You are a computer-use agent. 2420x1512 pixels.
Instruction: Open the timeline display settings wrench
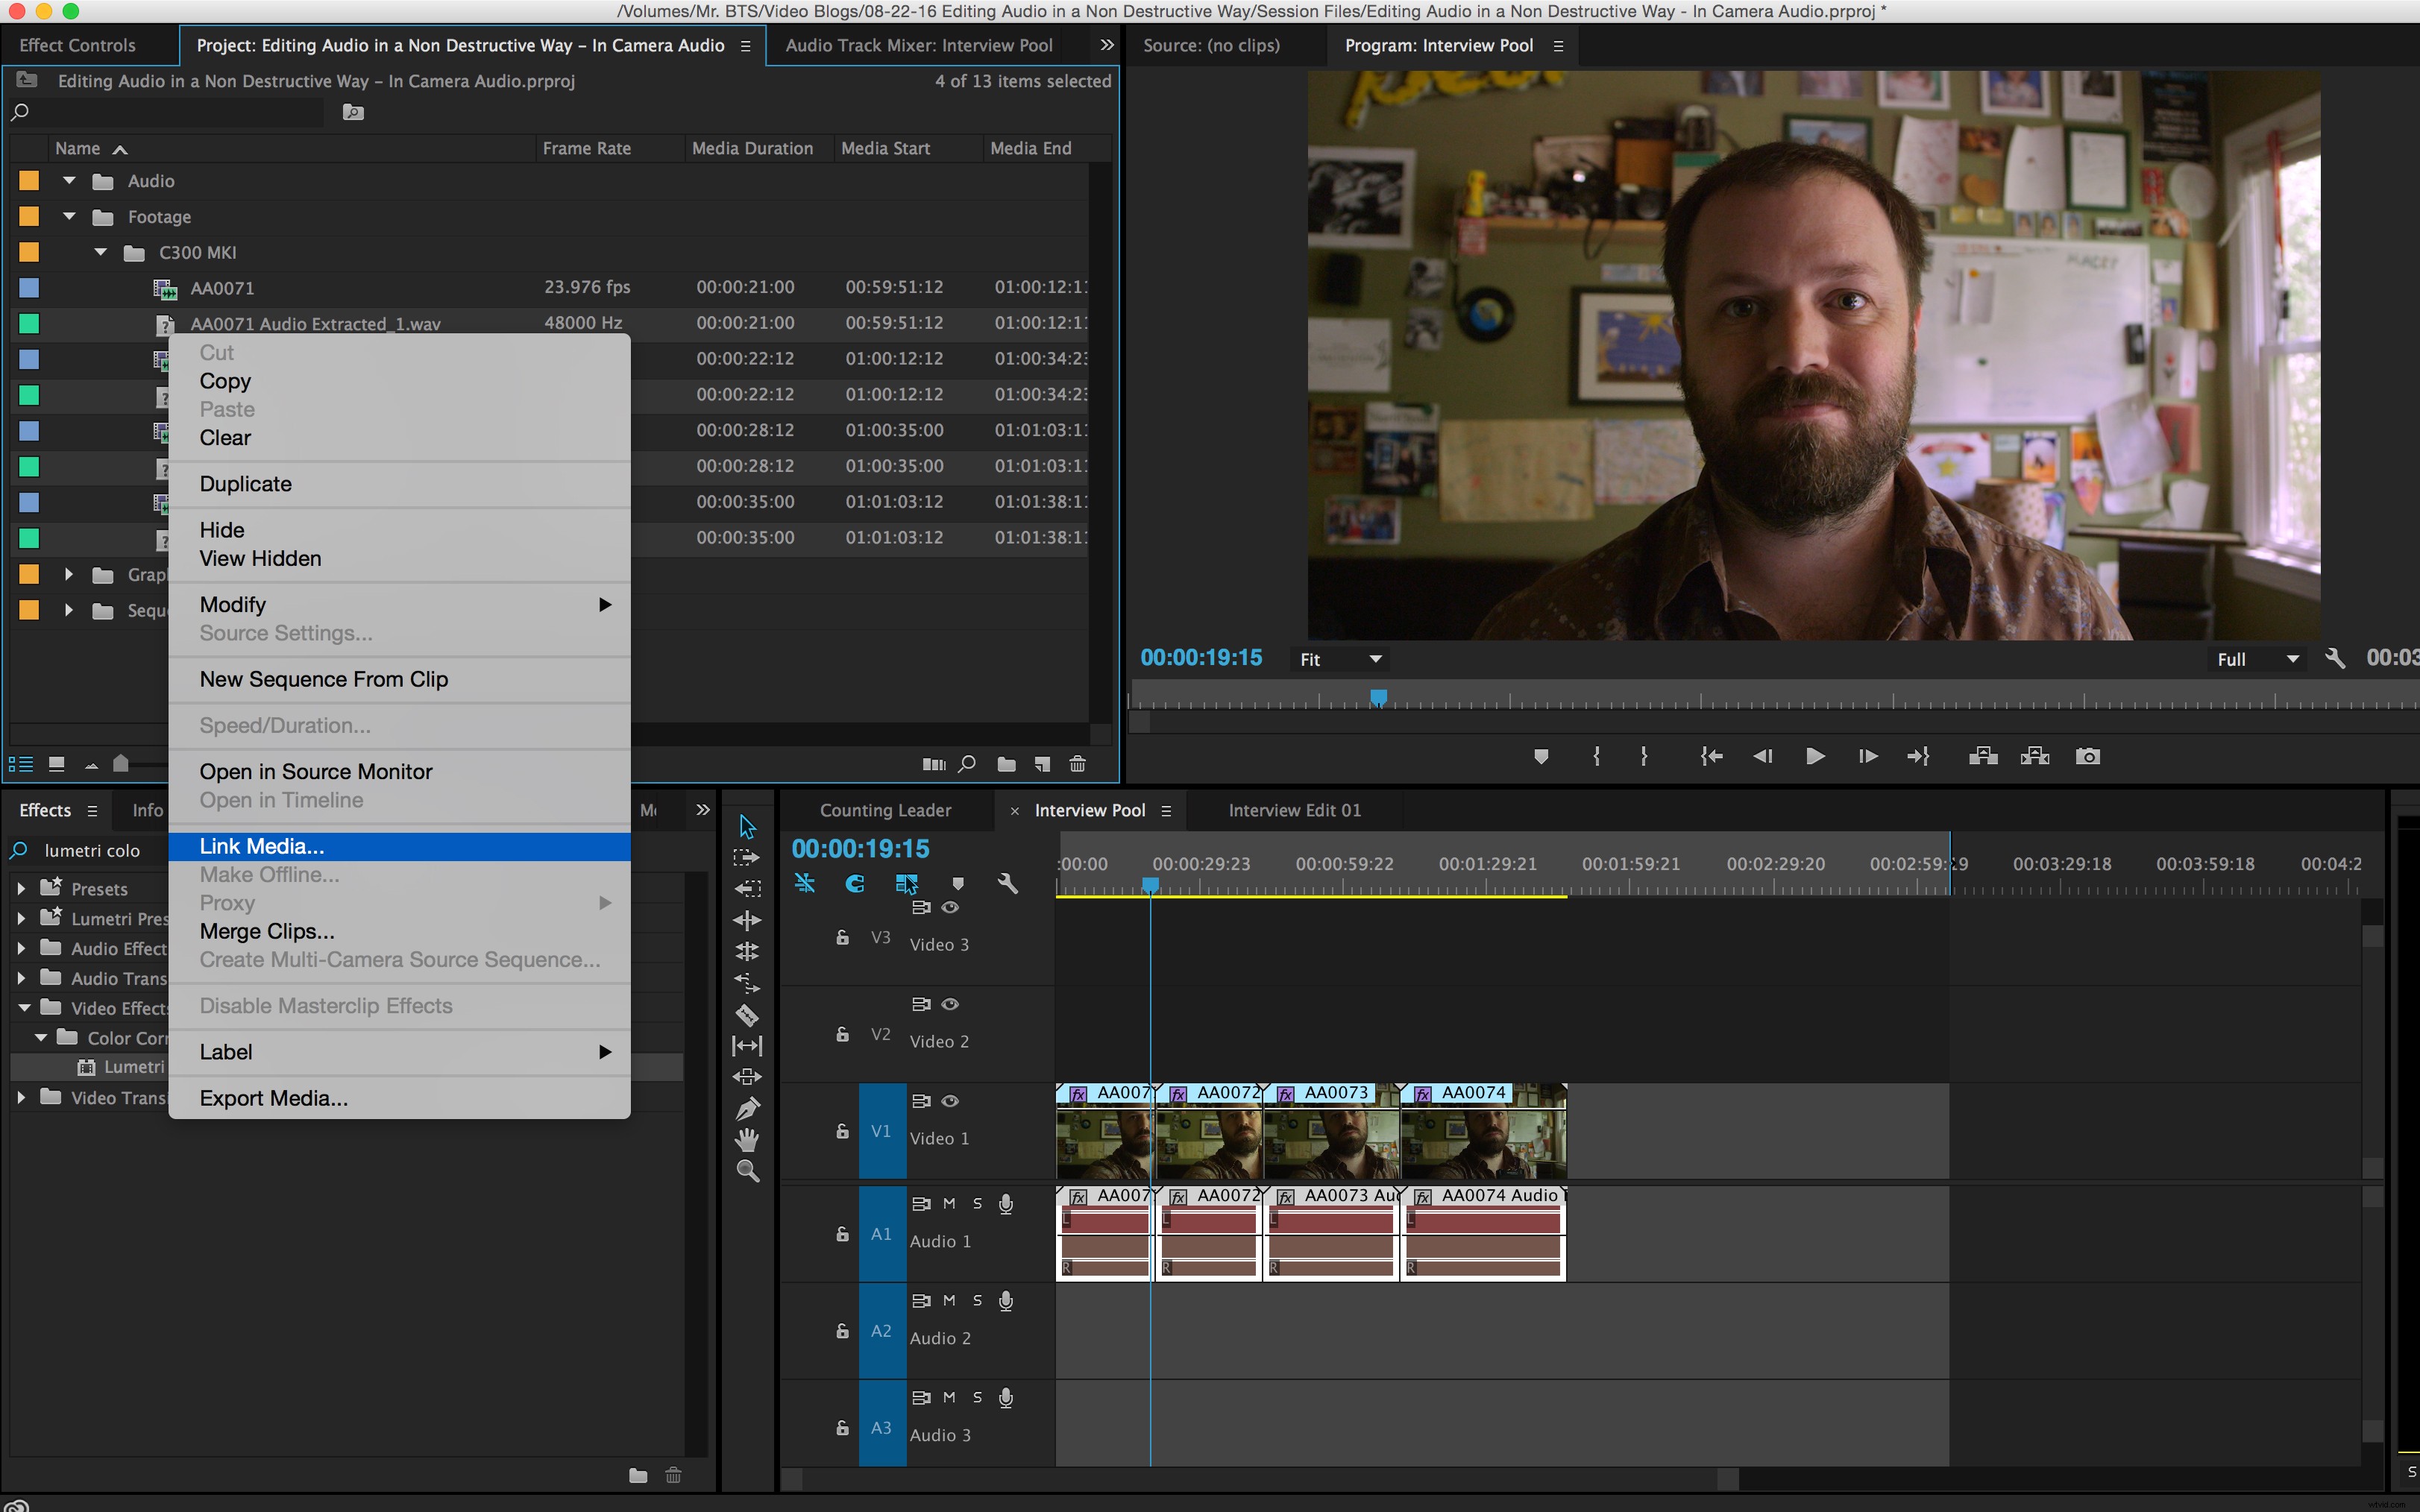[x=1008, y=883]
